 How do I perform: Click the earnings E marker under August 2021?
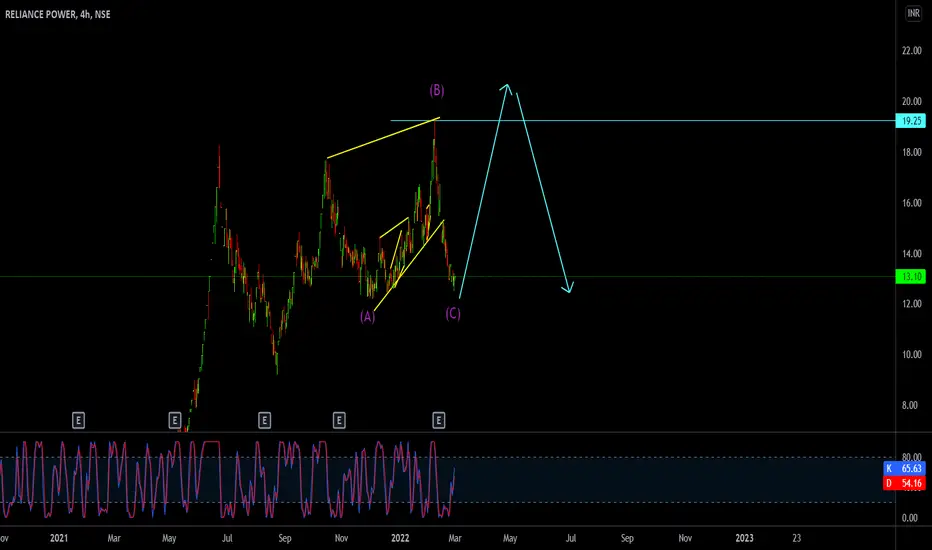click(265, 420)
